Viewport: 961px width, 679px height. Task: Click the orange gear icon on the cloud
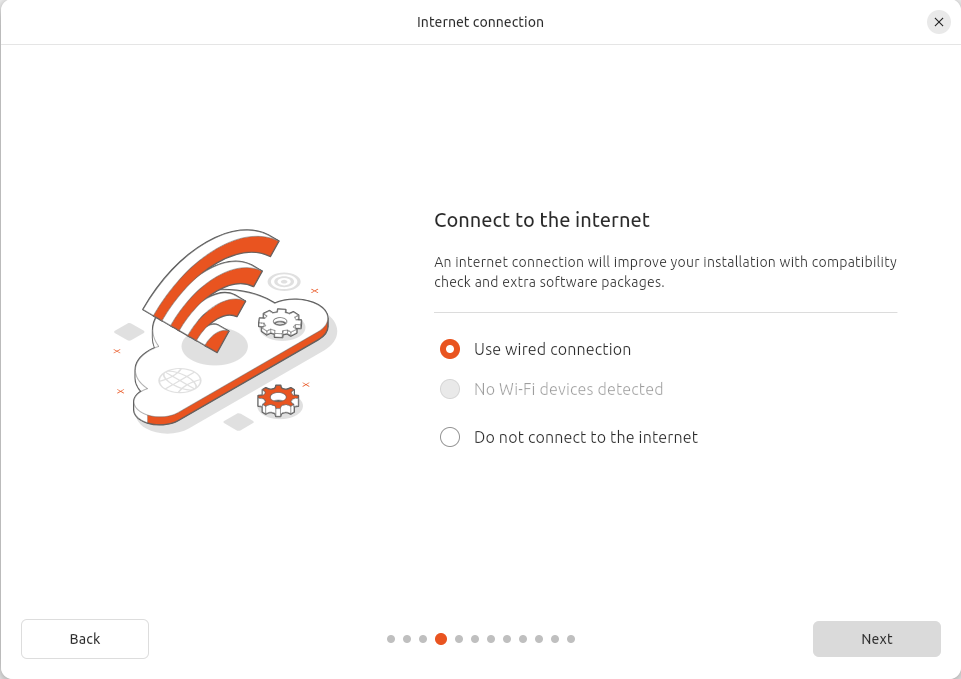point(279,399)
